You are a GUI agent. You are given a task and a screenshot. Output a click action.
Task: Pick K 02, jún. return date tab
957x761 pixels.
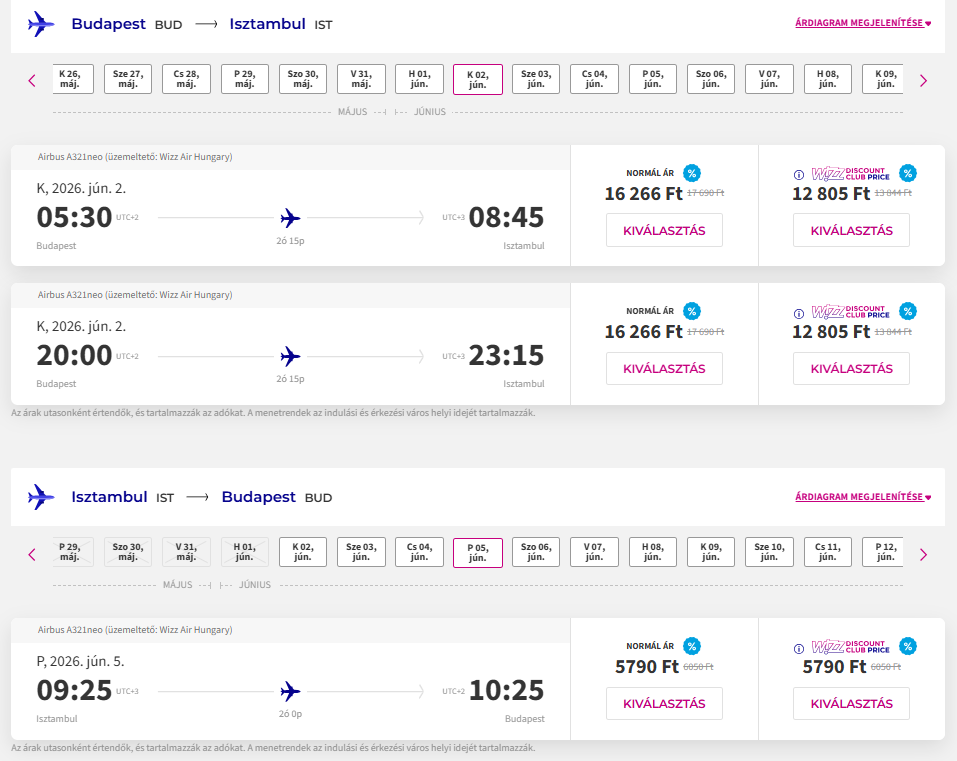point(303,552)
